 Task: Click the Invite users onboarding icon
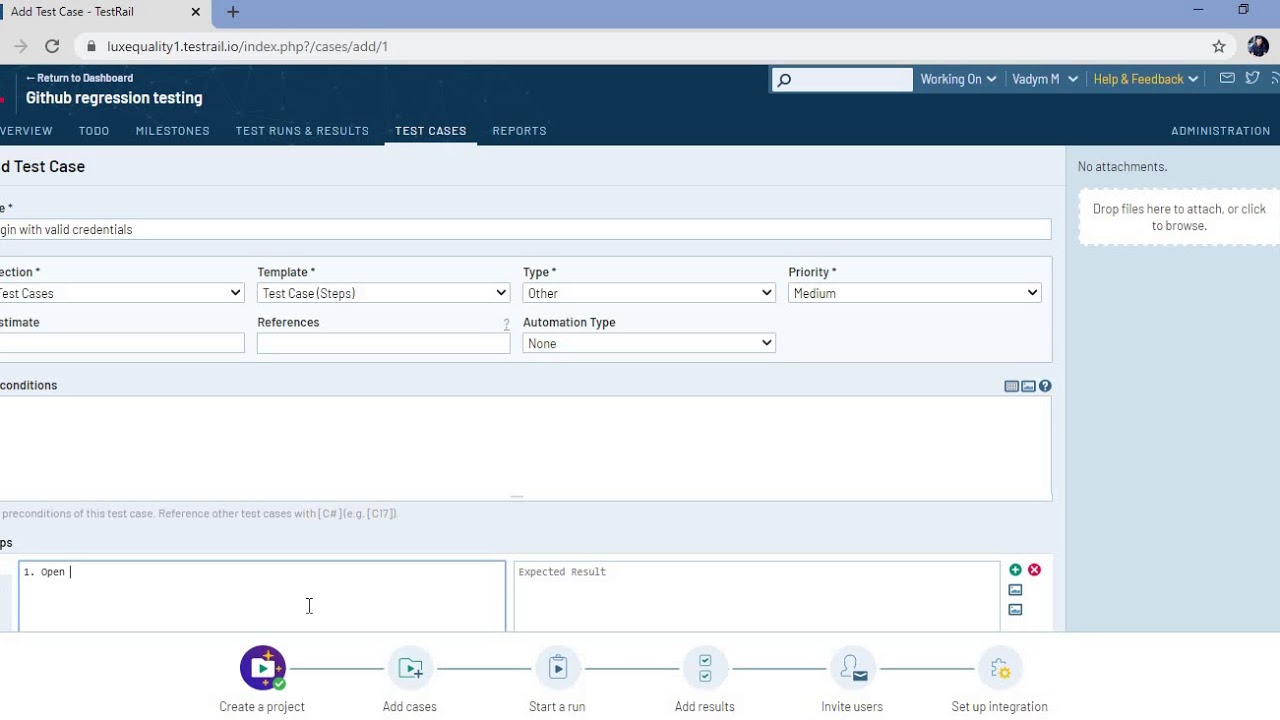click(852, 668)
